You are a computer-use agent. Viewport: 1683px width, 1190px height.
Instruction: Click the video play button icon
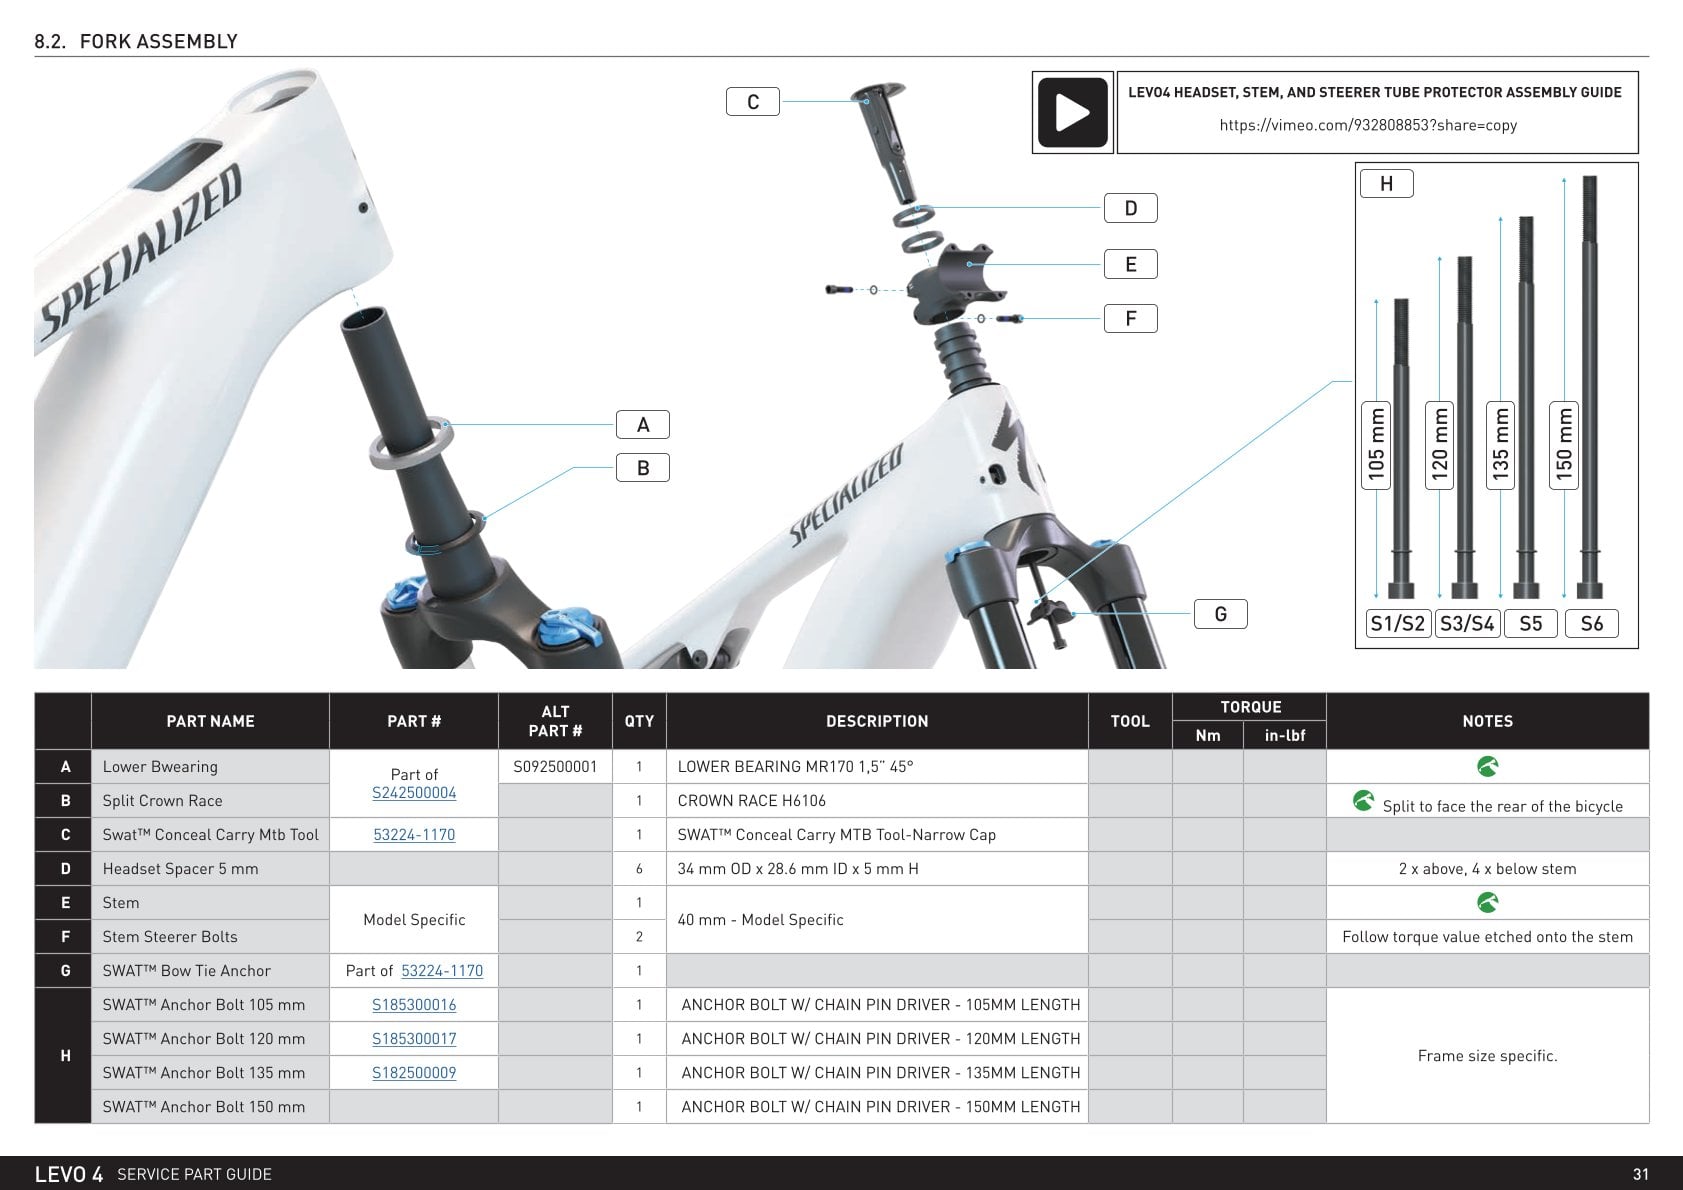click(x=1072, y=112)
